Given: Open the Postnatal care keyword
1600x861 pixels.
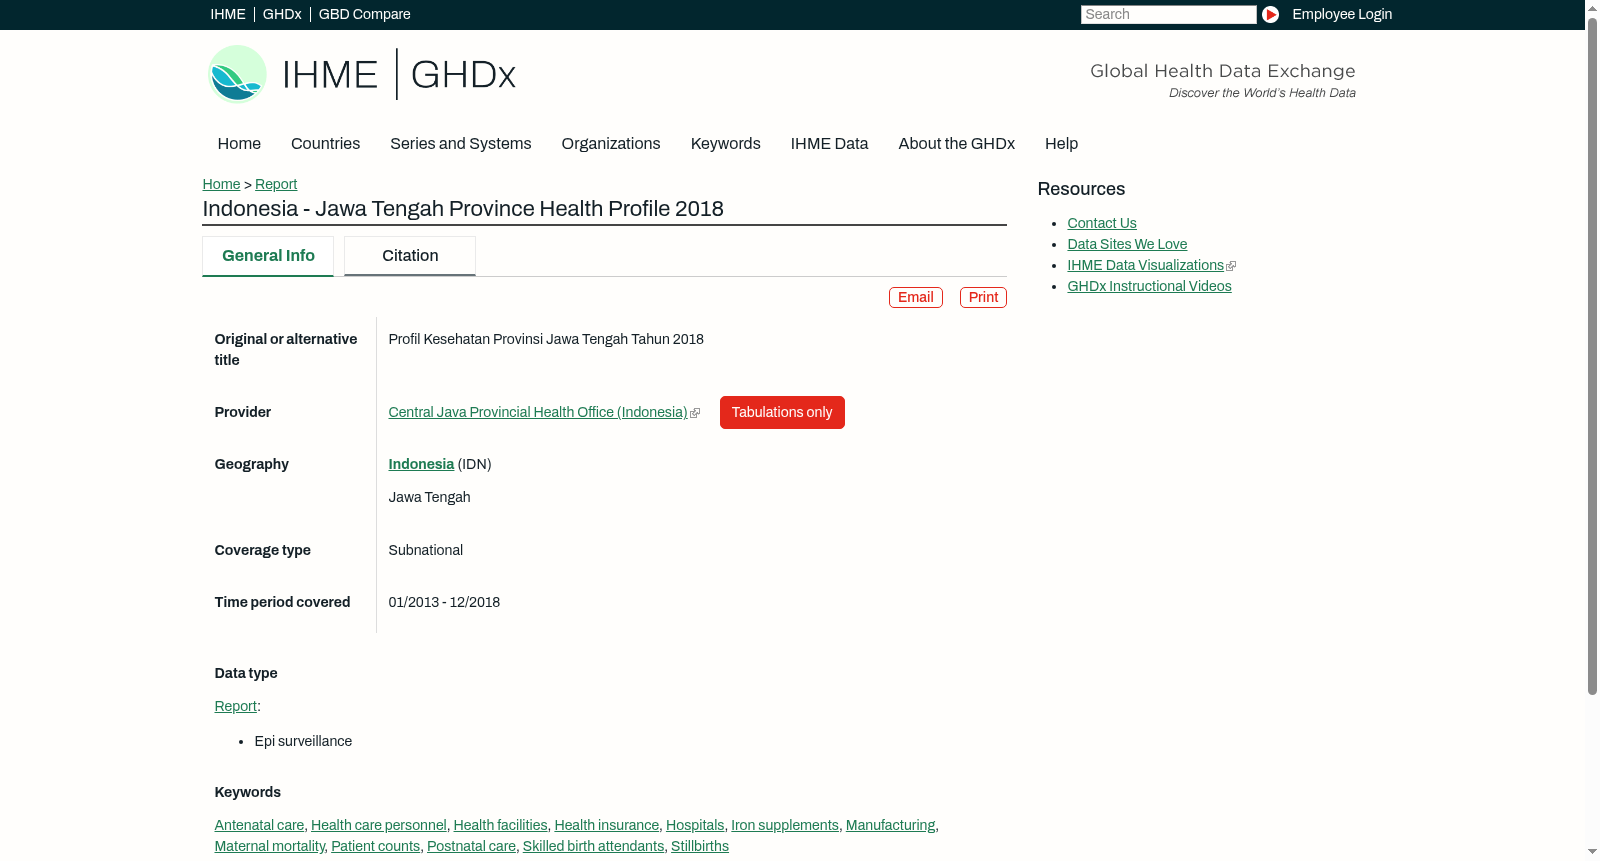Looking at the screenshot, I should tap(472, 846).
